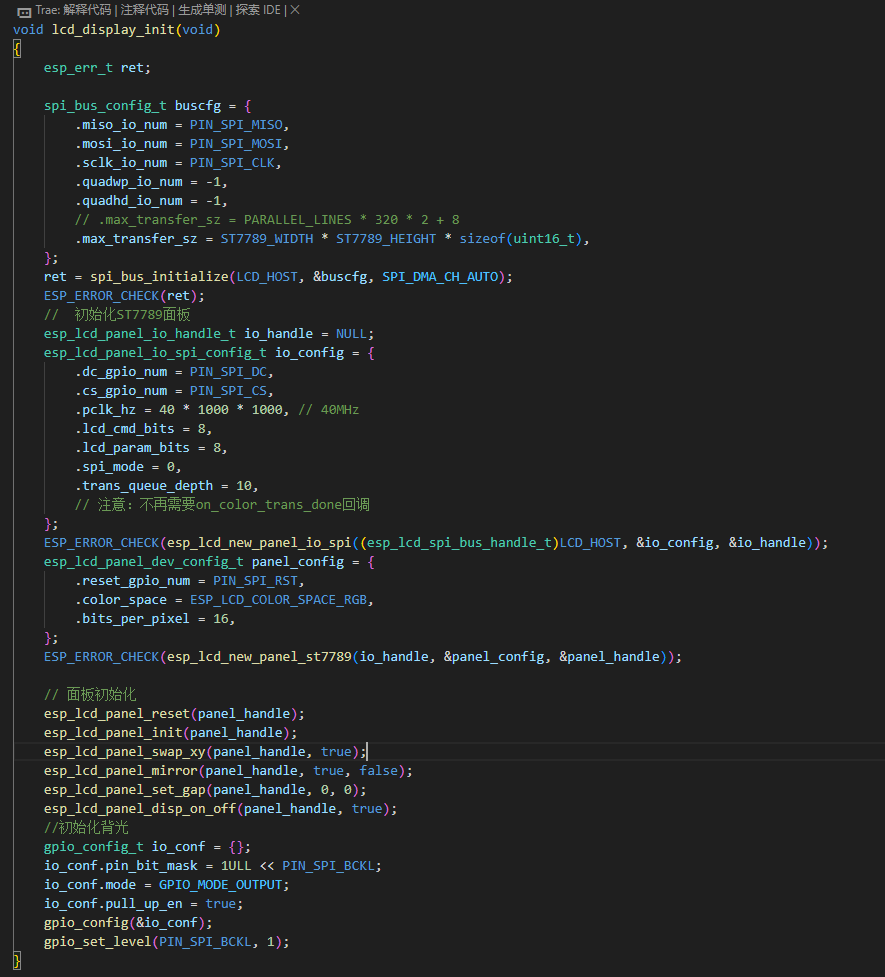The height and width of the screenshot is (977, 885).
Task: Click the 解释代码 code lens link
Action: [x=87, y=10]
